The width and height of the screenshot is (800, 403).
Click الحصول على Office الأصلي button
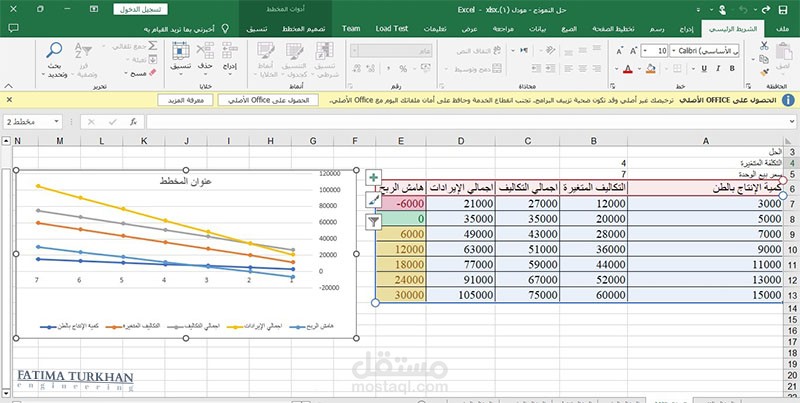point(268,100)
